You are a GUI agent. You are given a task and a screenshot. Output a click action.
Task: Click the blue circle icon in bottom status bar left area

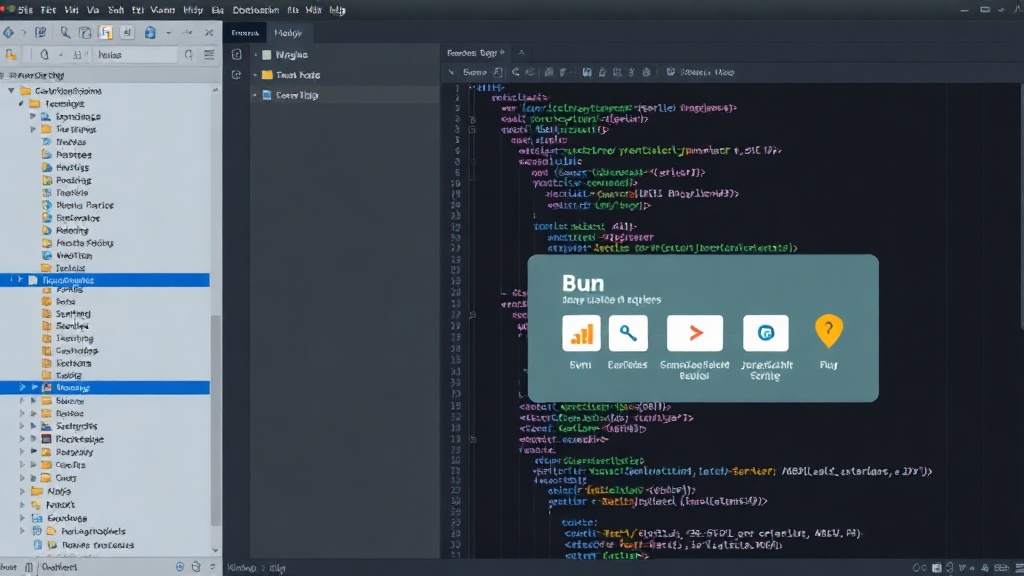click(180, 568)
